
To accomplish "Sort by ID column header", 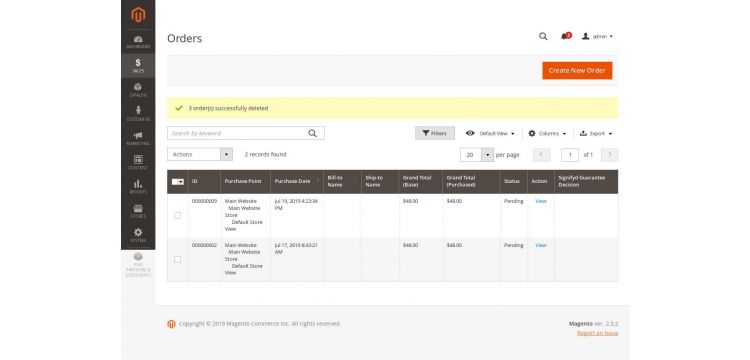I will coord(205,182).
